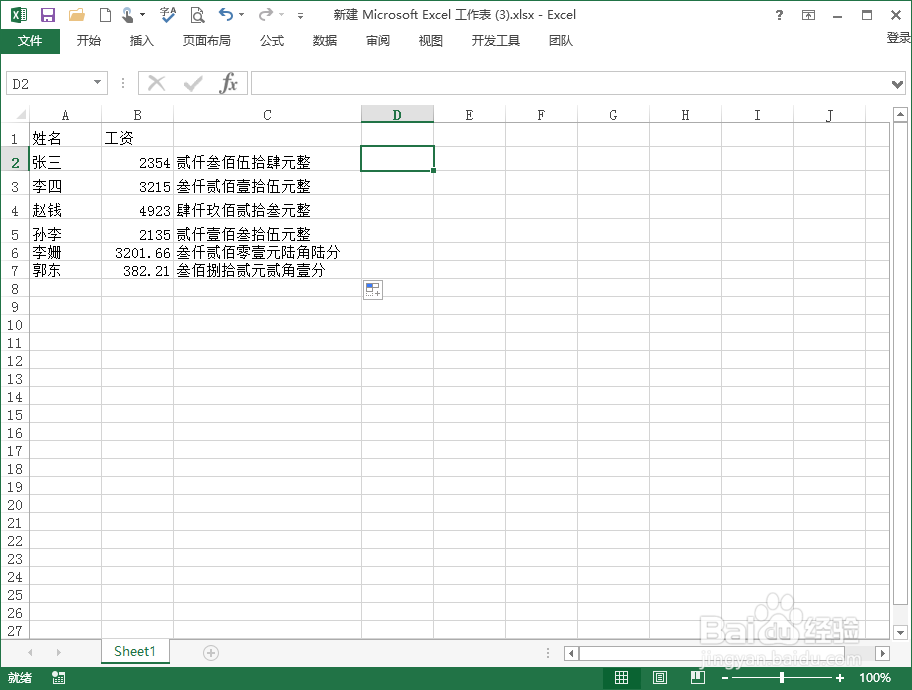This screenshot has width=912, height=690.
Task: Switch to Normal view icon
Action: point(621,677)
